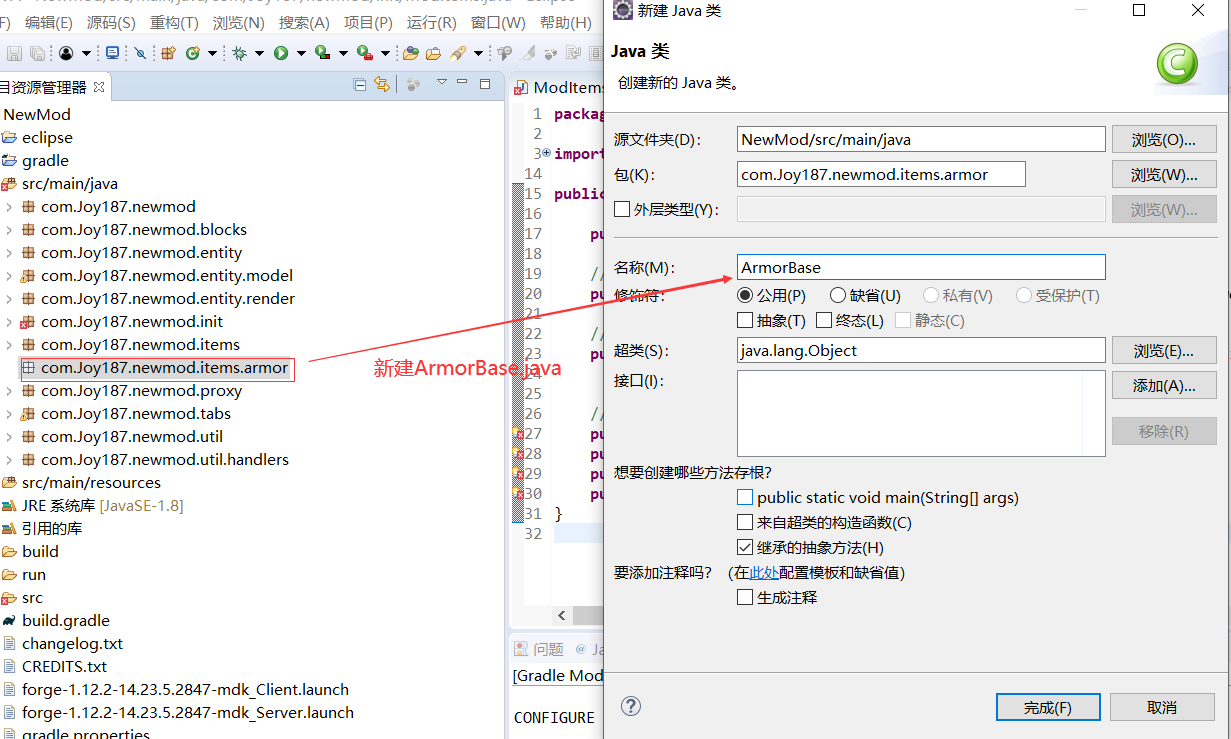Viewport: 1231px width, 739px height.
Task: Click the Run External Tools icon
Action: pyautogui.click(x=365, y=53)
